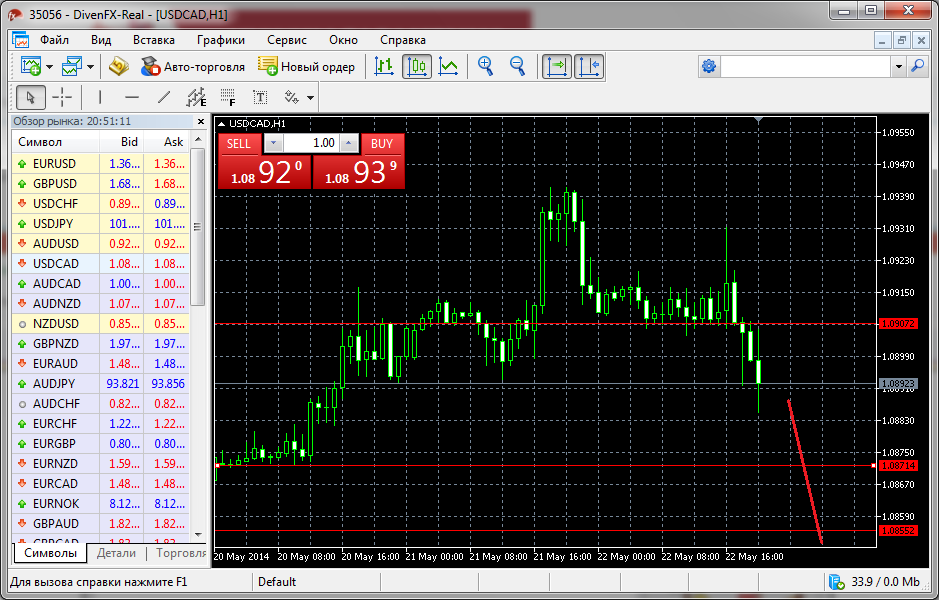Collapse one-click trading panel triangle near USDCAD,H1
The height and width of the screenshot is (600, 939).
(x=222, y=123)
